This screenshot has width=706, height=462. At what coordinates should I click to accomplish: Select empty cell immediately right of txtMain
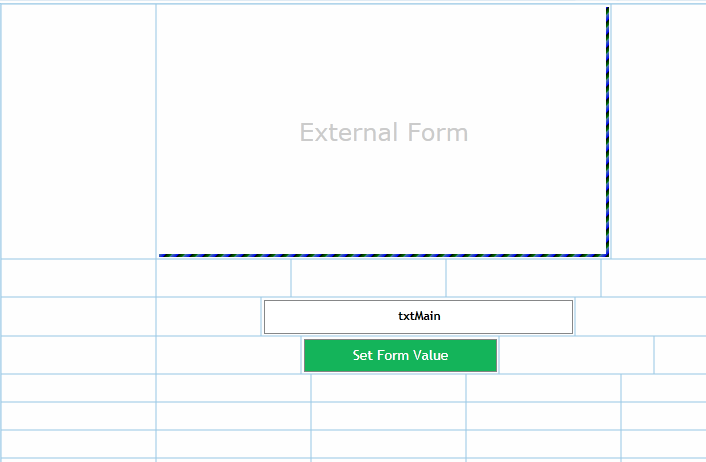click(641, 317)
